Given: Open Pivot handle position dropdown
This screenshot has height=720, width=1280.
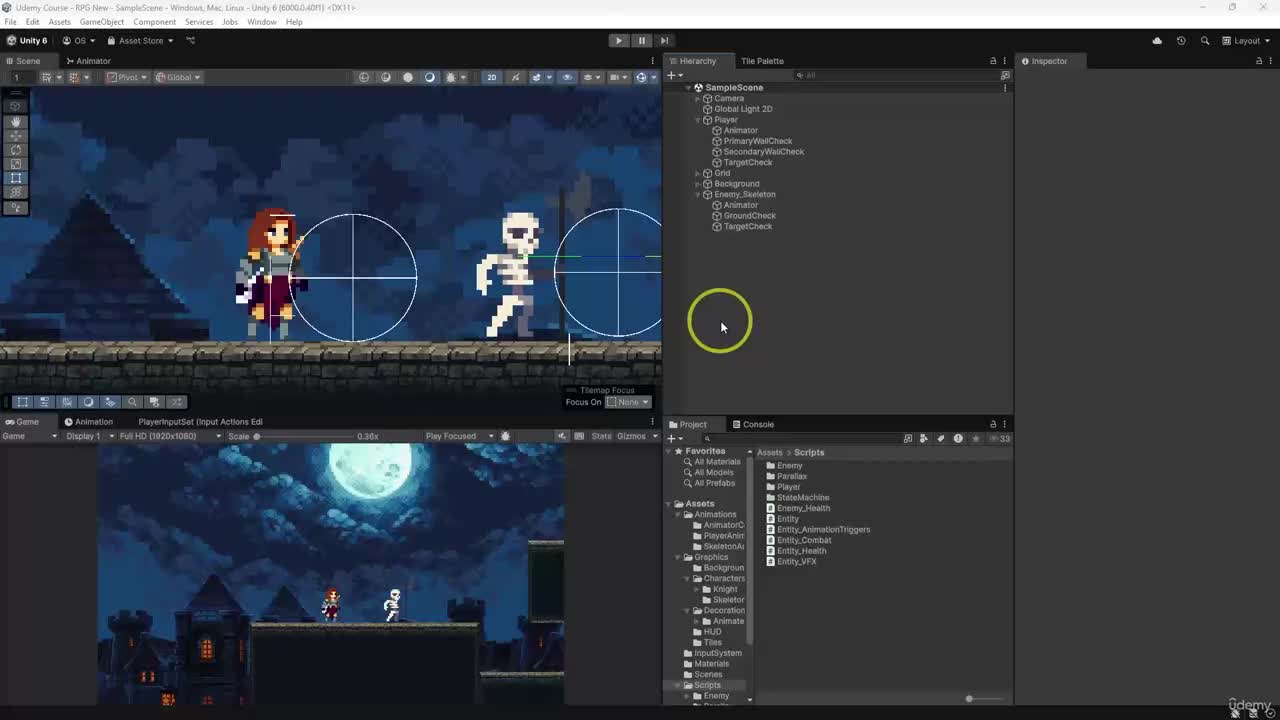Looking at the screenshot, I should (127, 77).
